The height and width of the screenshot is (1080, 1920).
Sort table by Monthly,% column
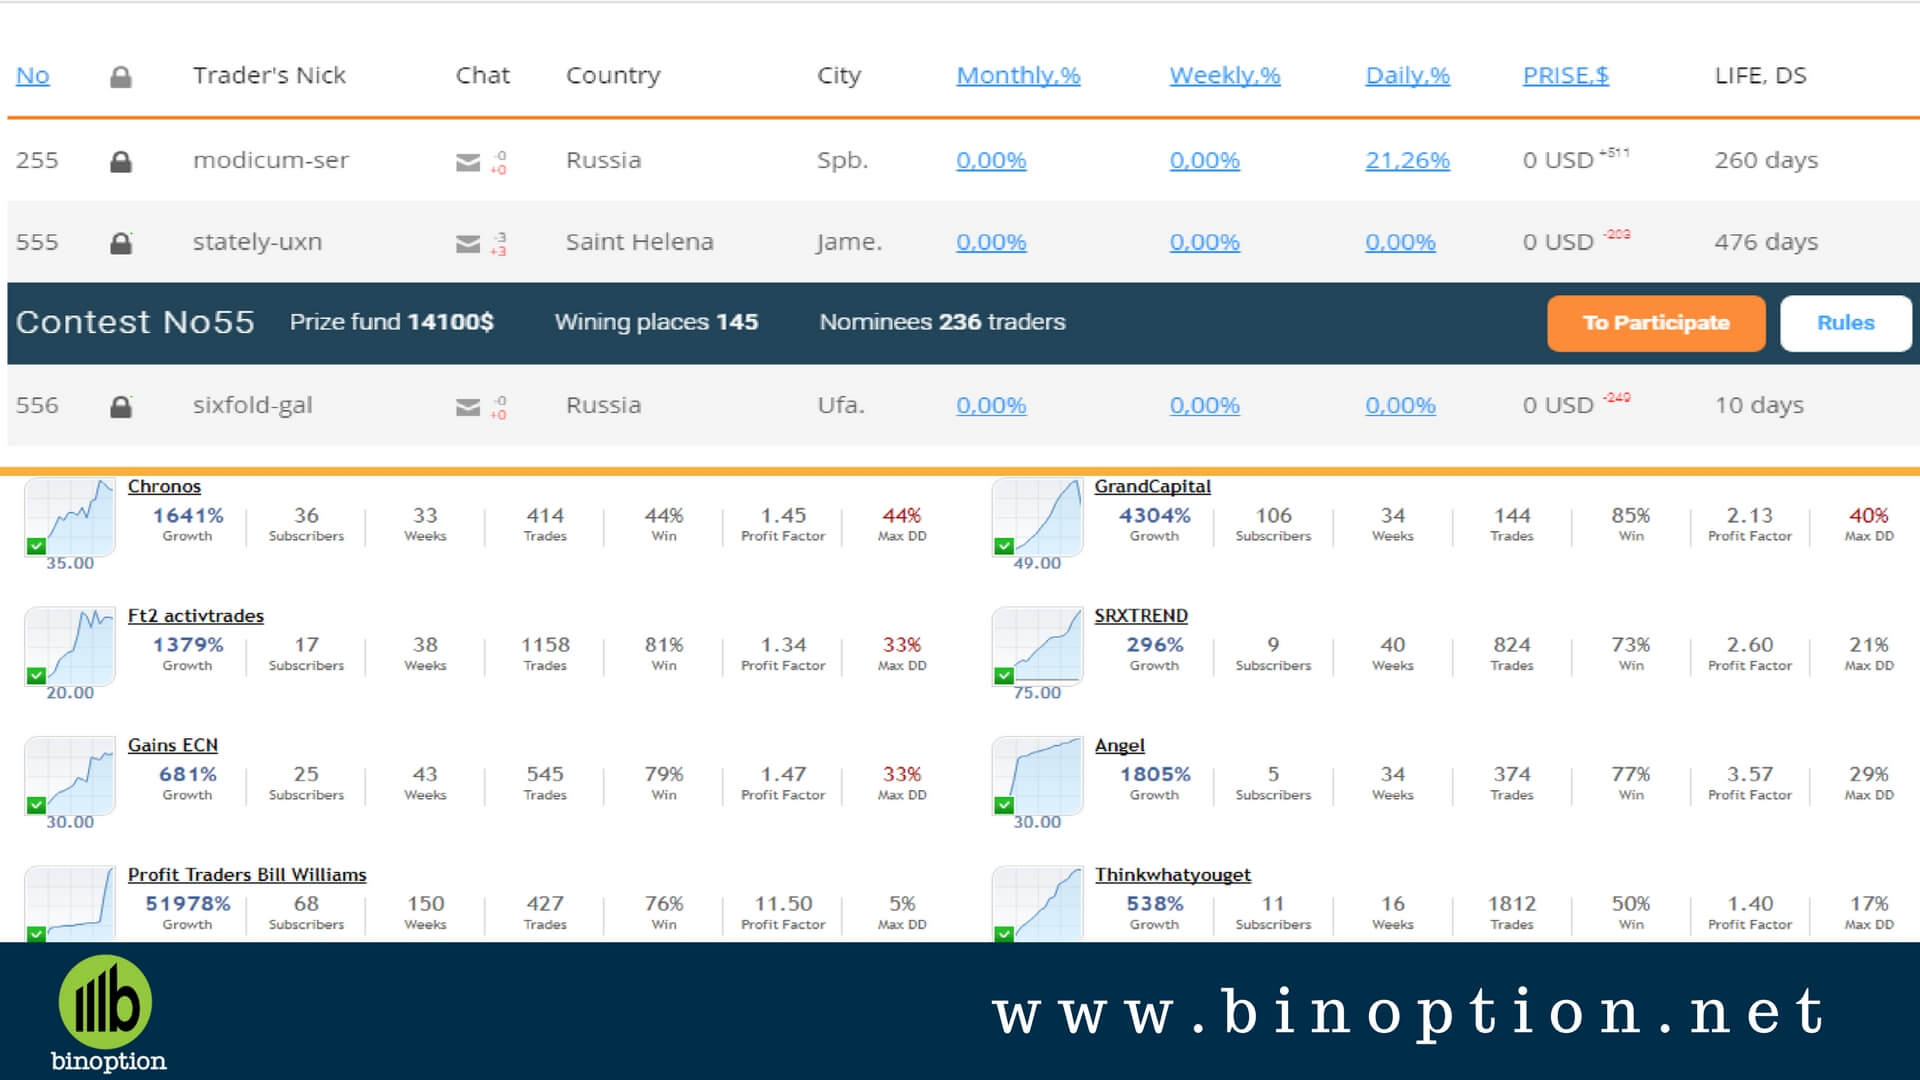pos(1018,76)
